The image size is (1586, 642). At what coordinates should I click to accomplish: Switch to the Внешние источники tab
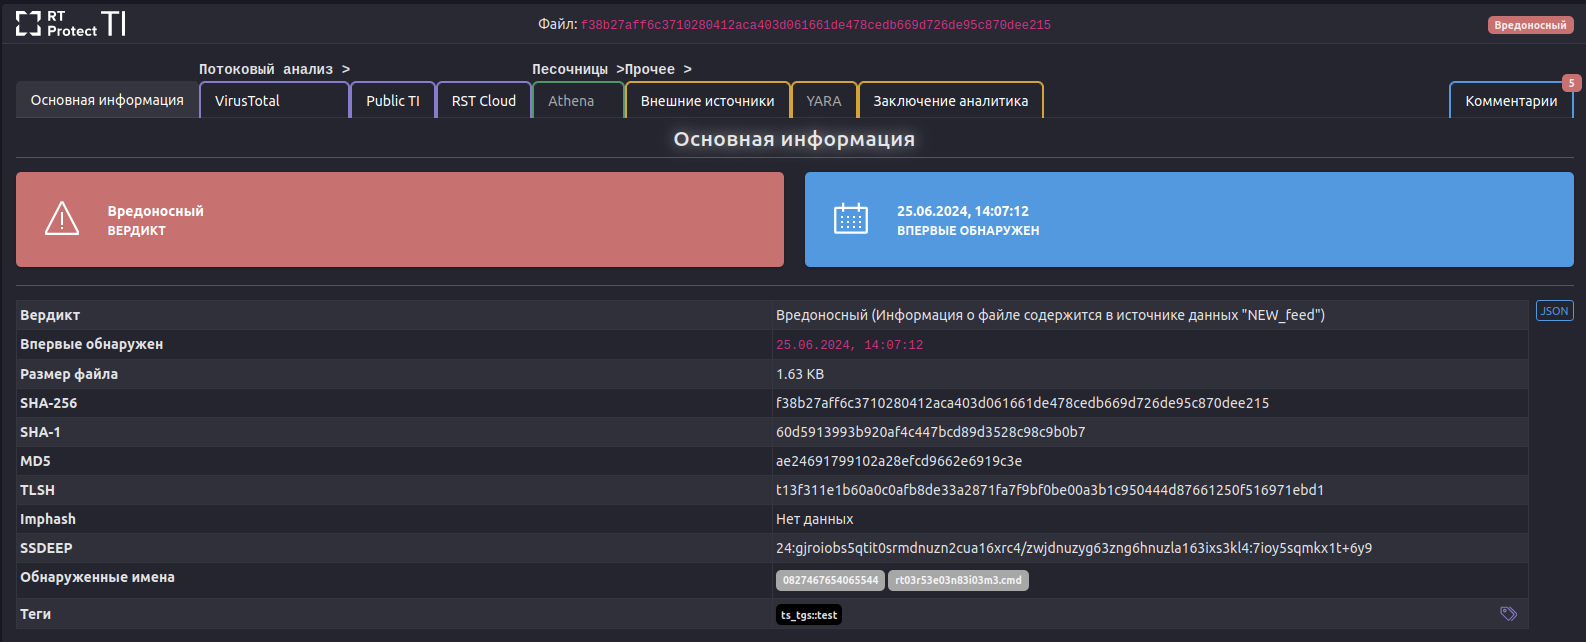point(707,101)
